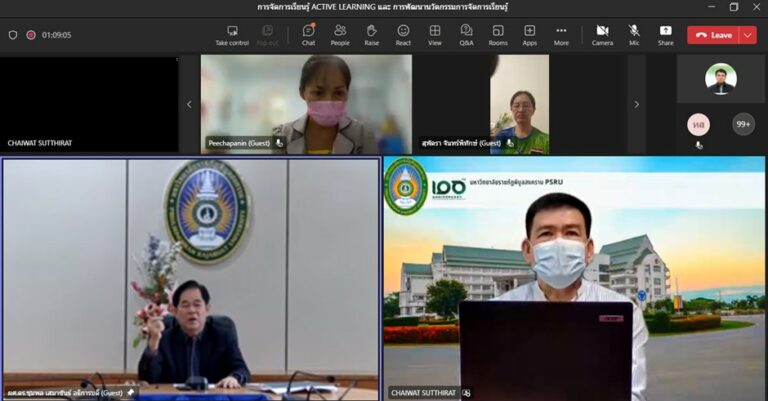Open breakout Rooms

498,35
